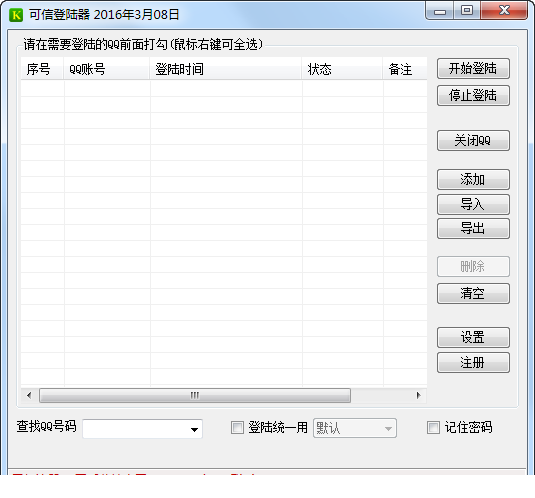Click the 状态 column header
Image resolution: width=535 pixels, height=498 pixels.
pos(342,69)
